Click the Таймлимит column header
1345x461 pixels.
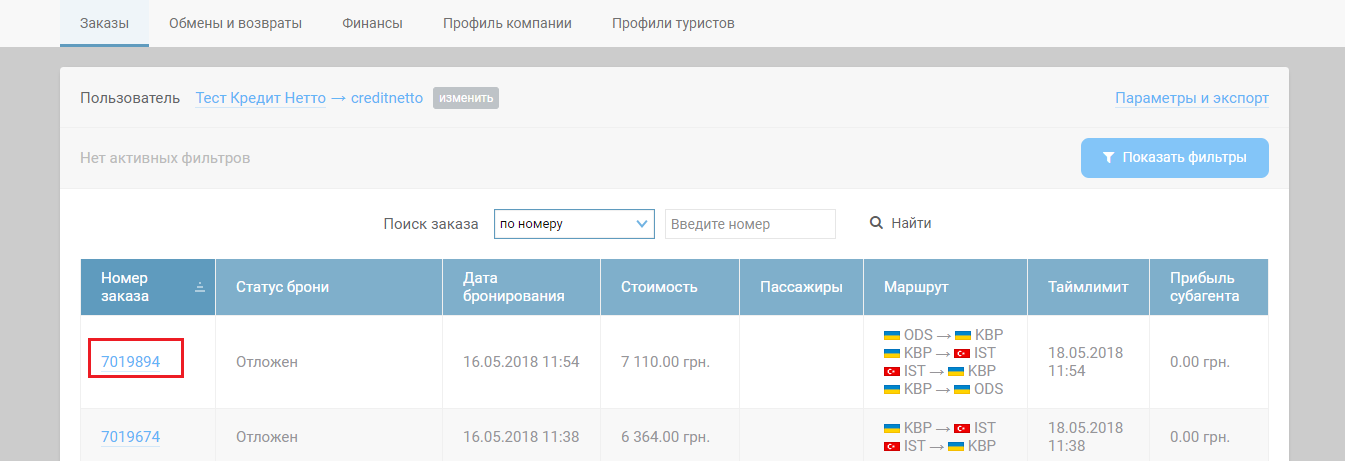1088,287
